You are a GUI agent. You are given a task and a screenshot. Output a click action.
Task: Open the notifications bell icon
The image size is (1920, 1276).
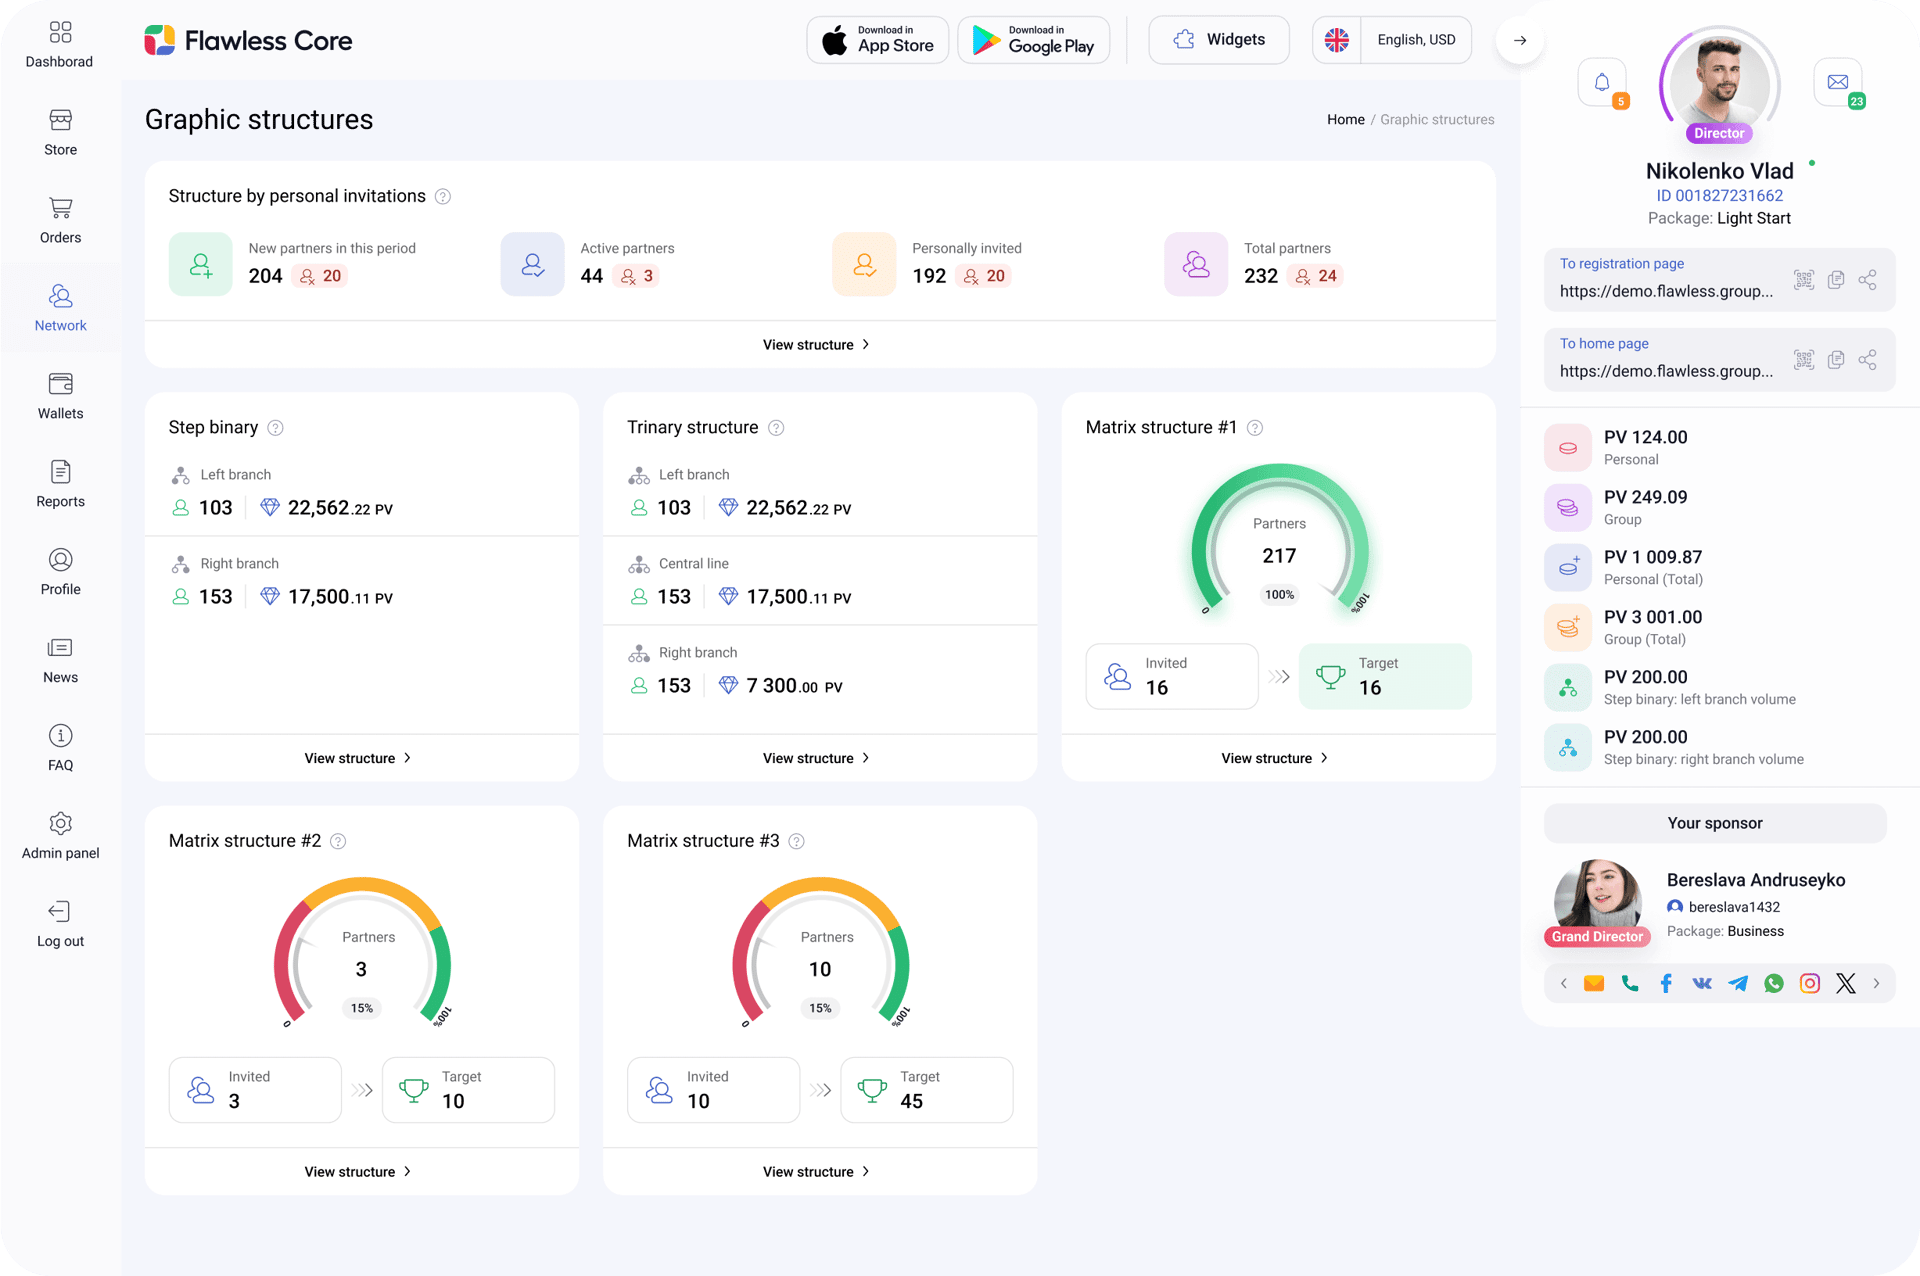pyautogui.click(x=1602, y=83)
